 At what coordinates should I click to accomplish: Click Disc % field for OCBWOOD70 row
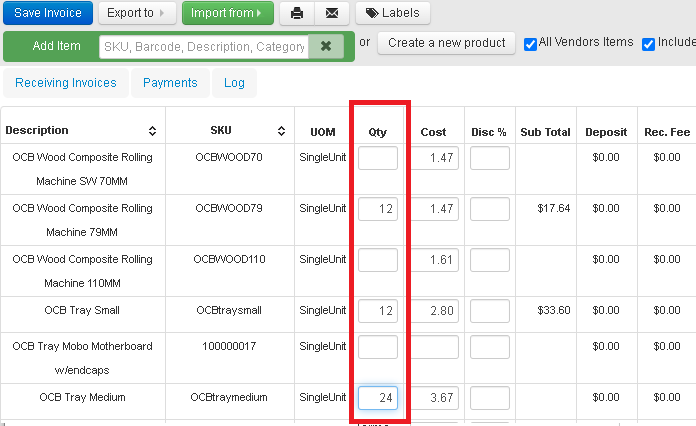(490, 158)
